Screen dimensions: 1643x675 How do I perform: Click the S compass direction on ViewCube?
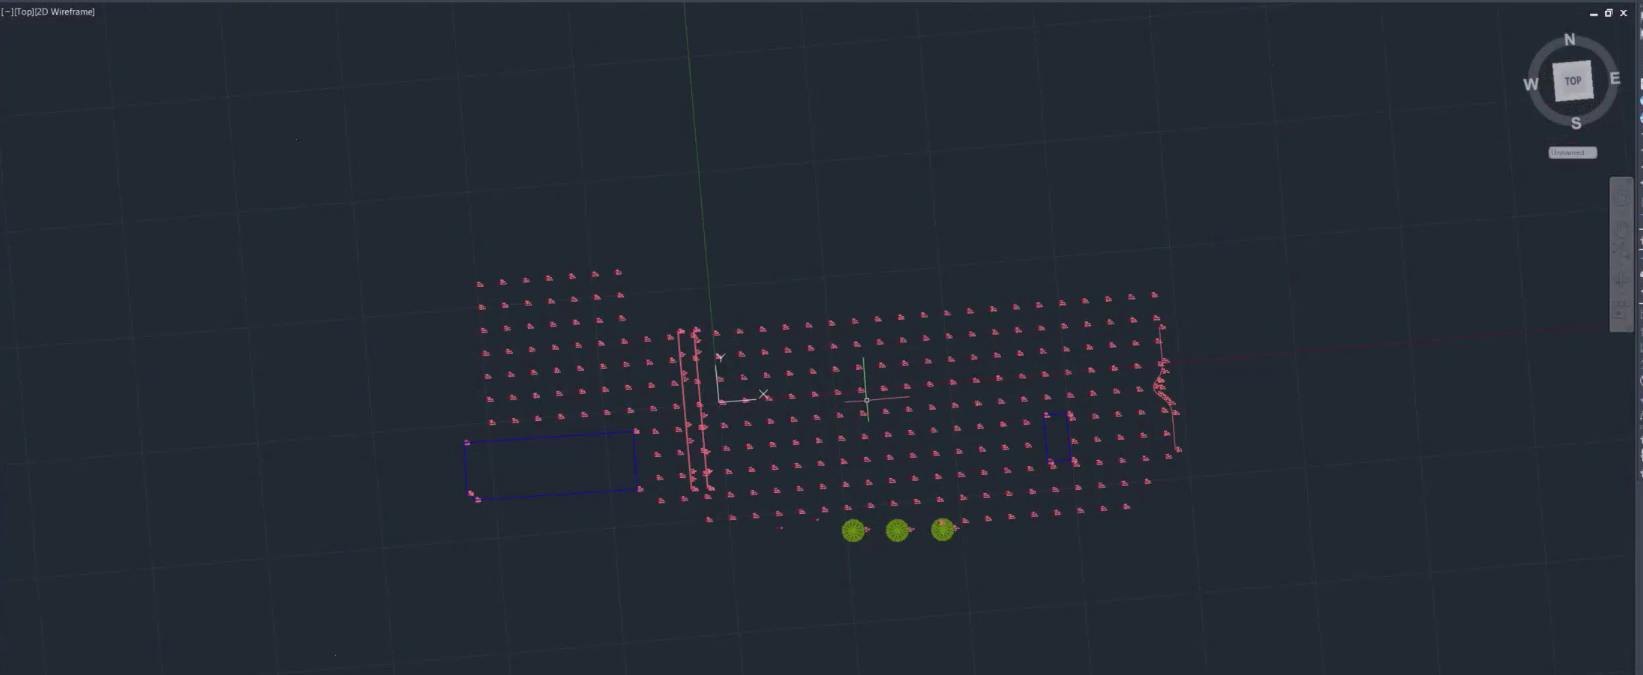[x=1576, y=123]
